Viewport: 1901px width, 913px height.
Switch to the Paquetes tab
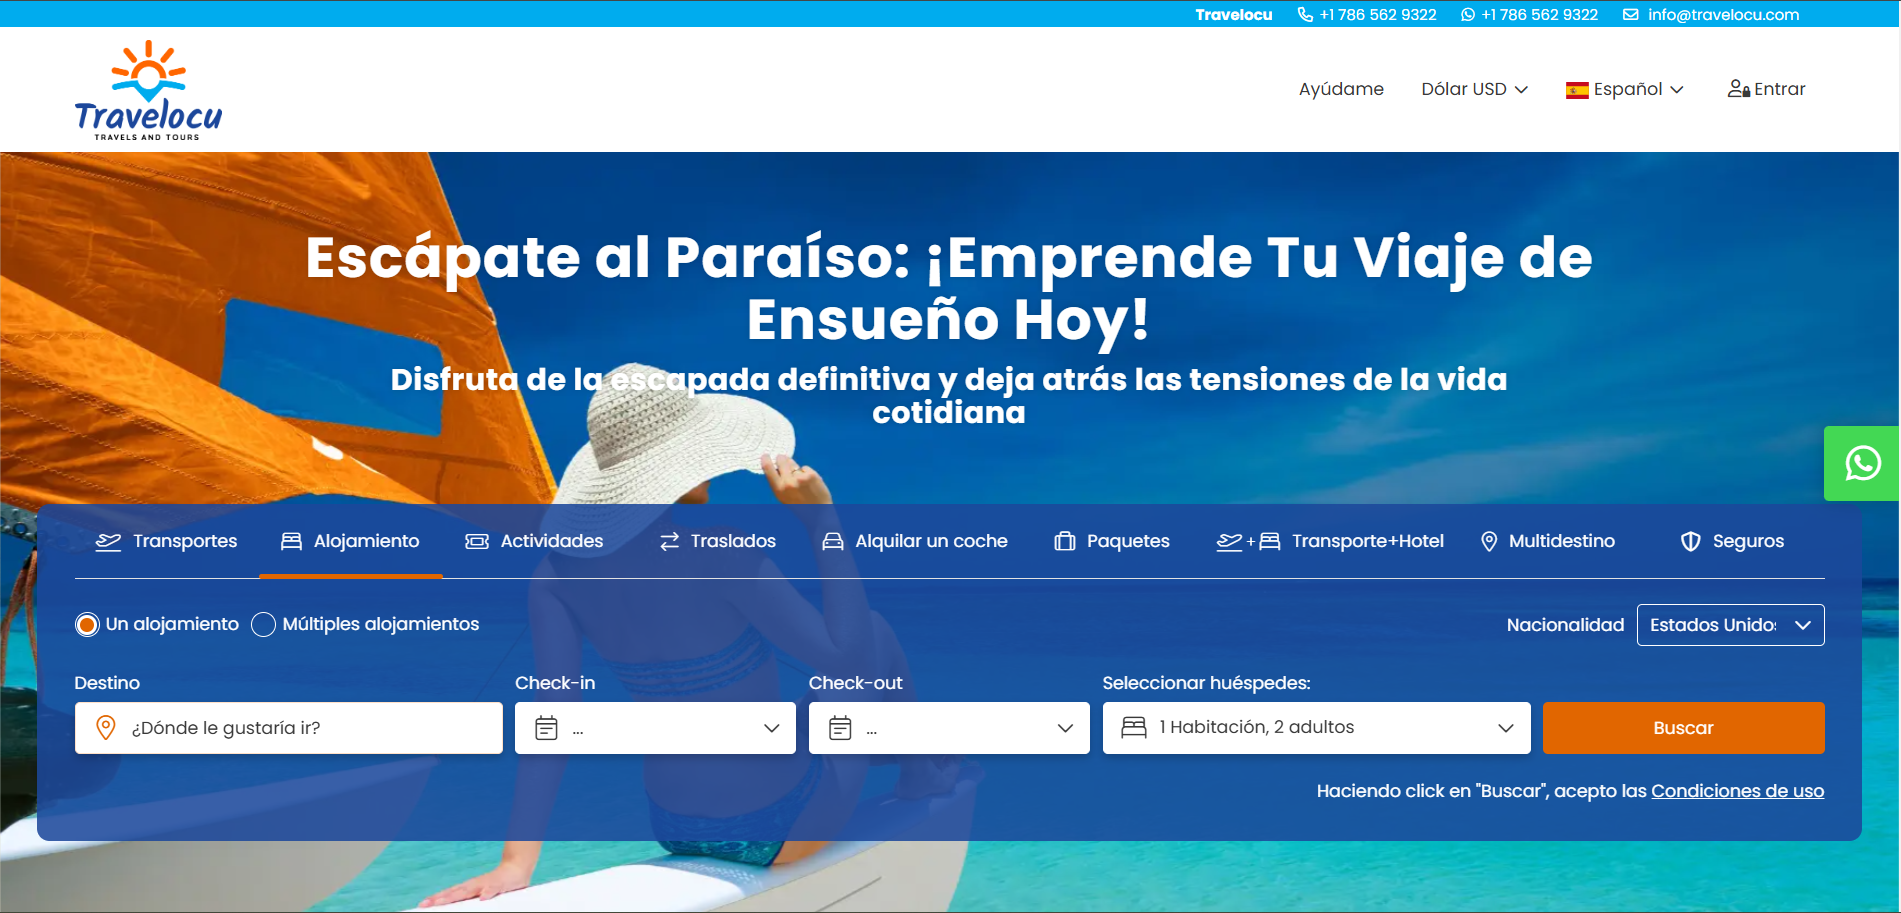pyautogui.click(x=1111, y=541)
